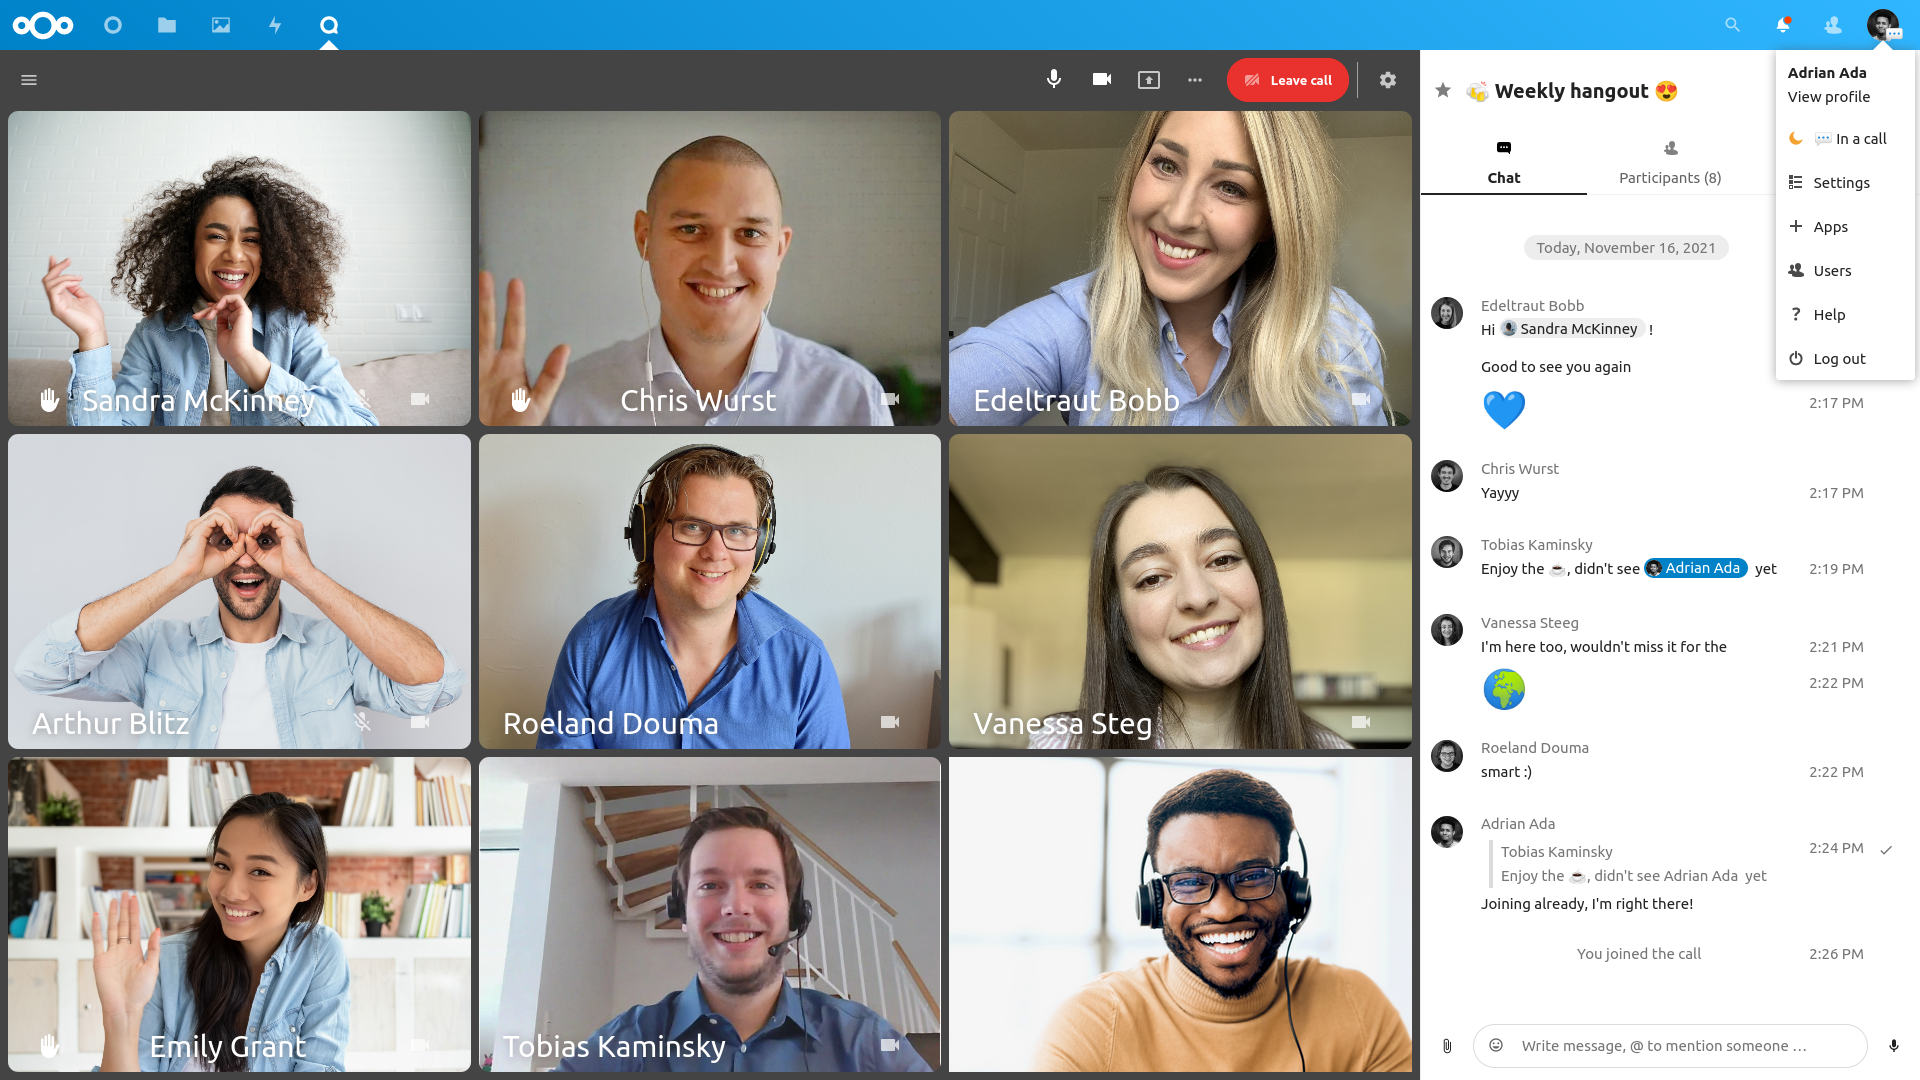Click the screen share icon

point(1149,79)
